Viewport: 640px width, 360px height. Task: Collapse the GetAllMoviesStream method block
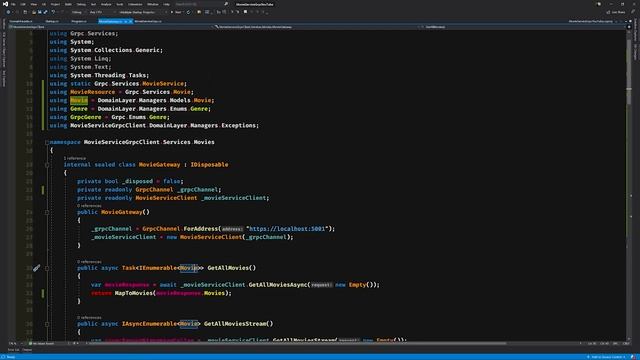(x=47, y=324)
